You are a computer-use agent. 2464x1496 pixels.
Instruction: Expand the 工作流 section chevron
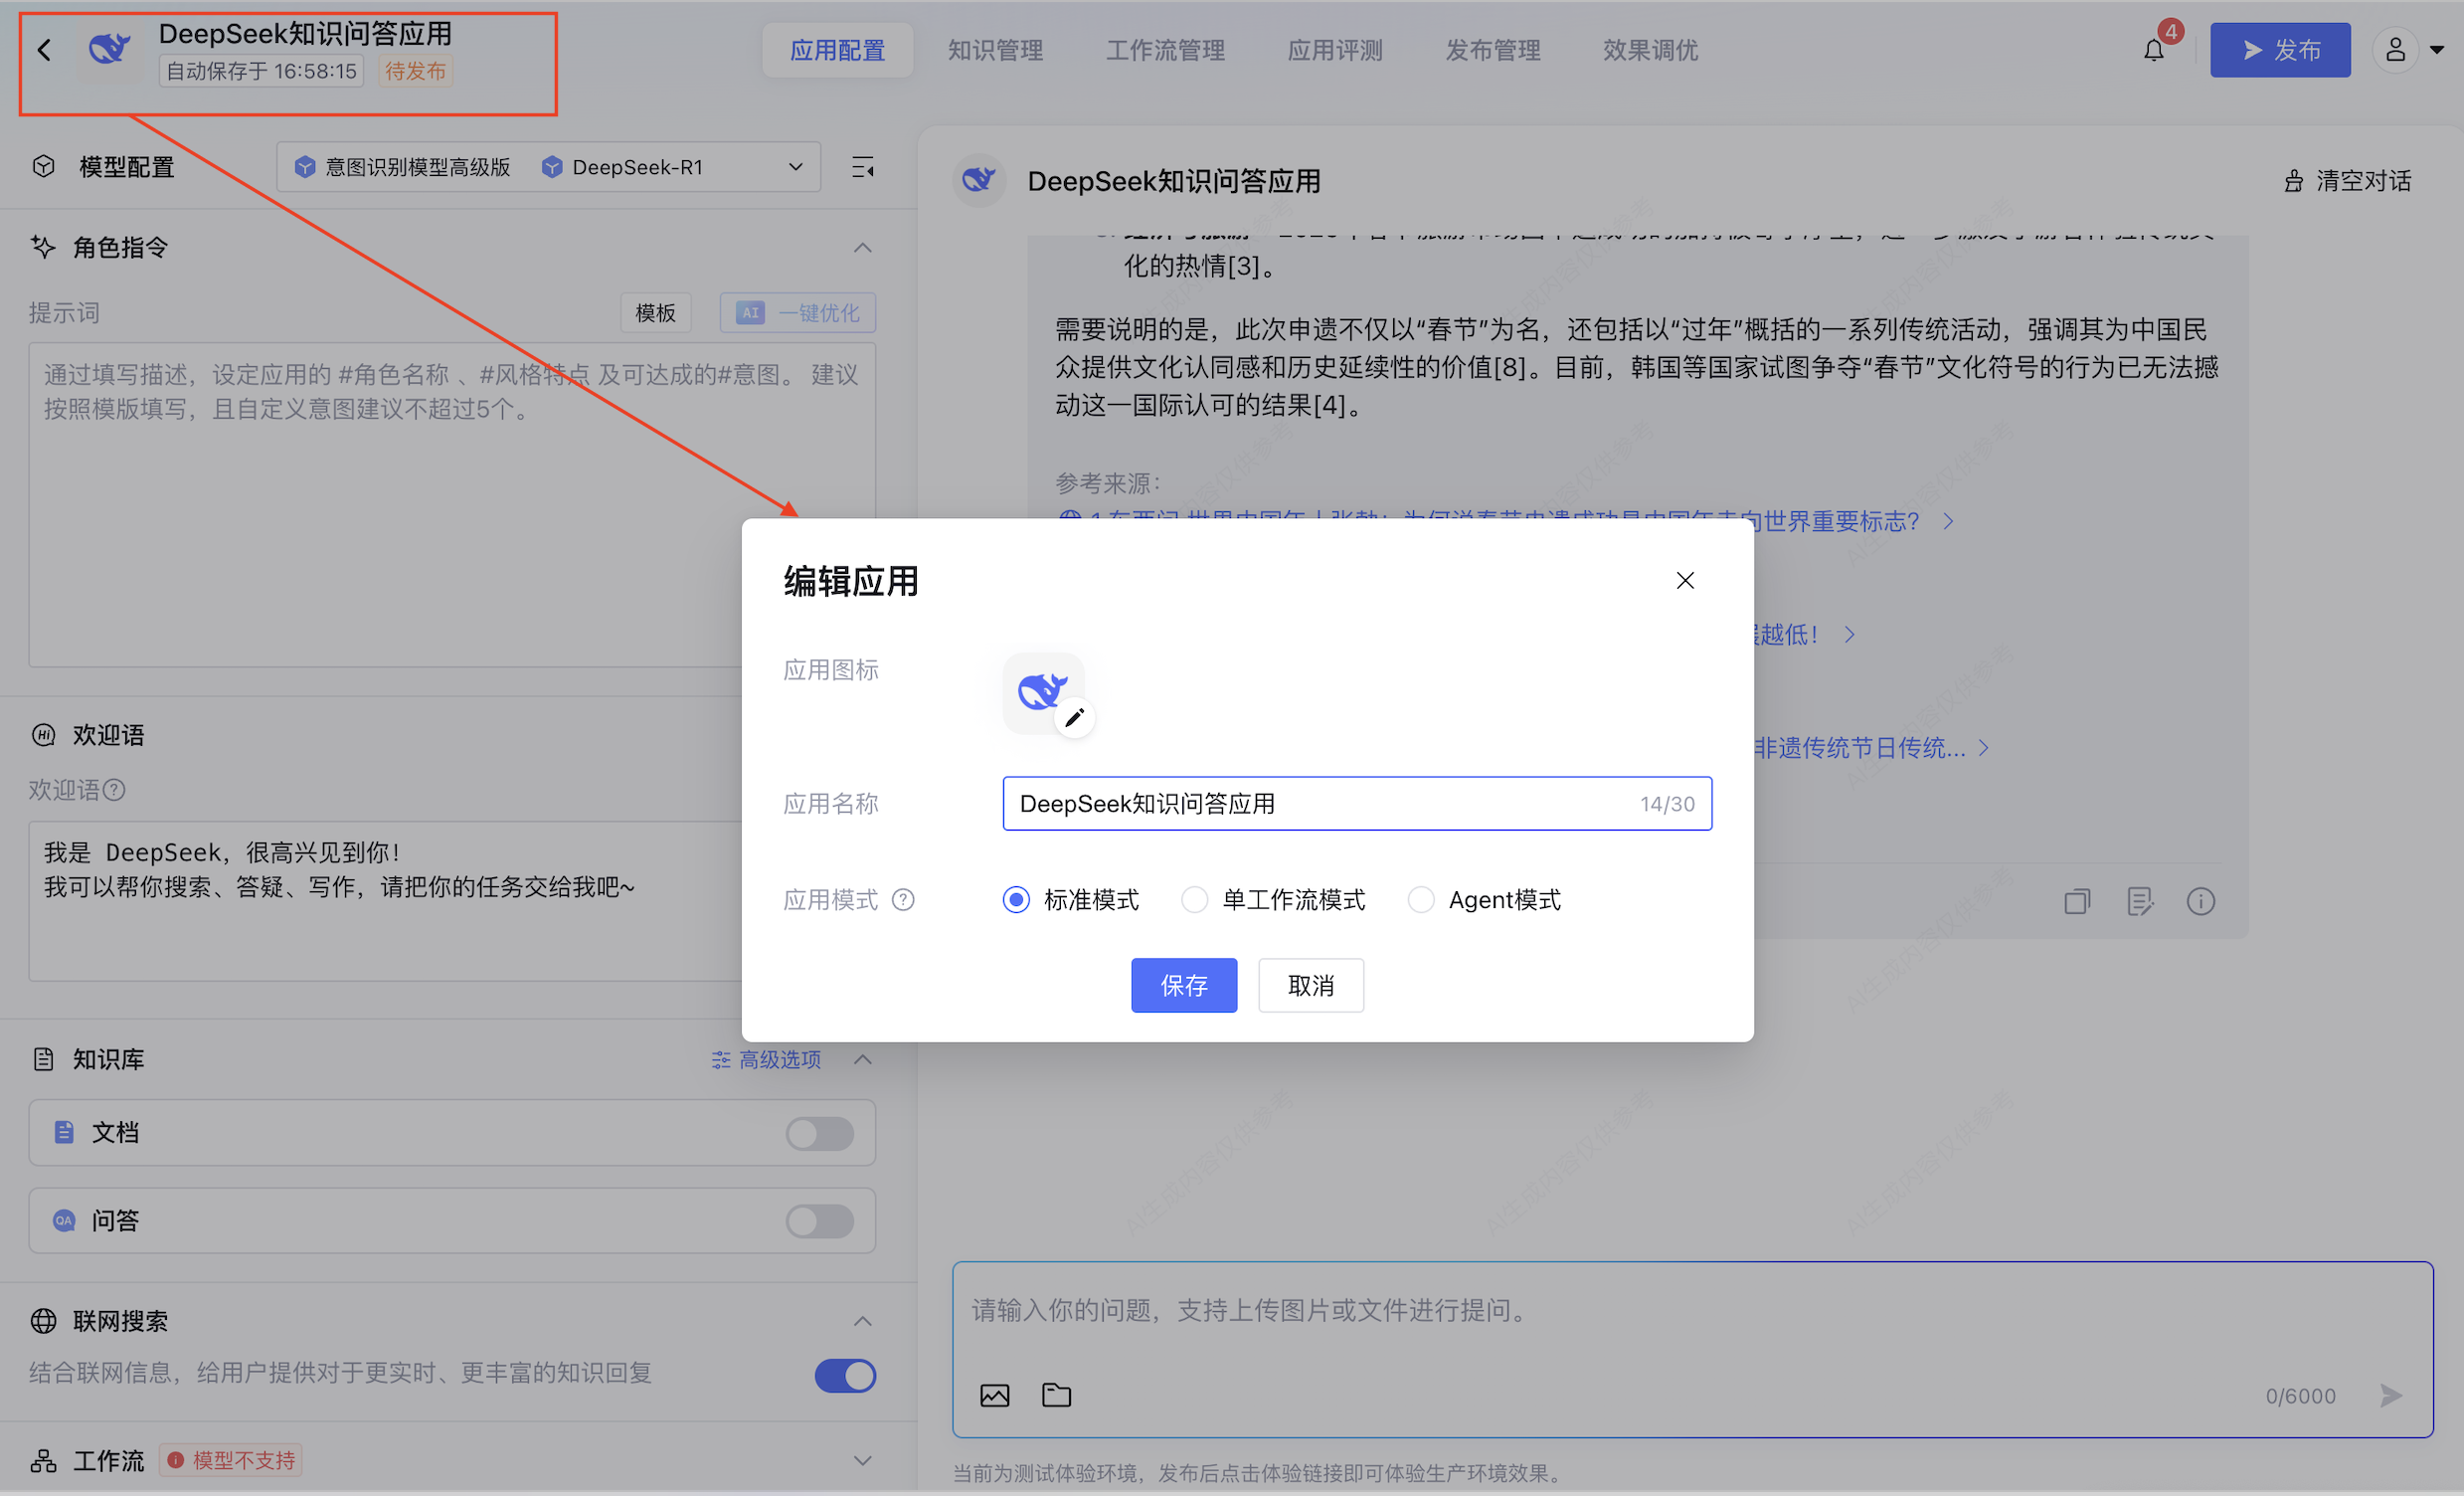click(862, 1460)
